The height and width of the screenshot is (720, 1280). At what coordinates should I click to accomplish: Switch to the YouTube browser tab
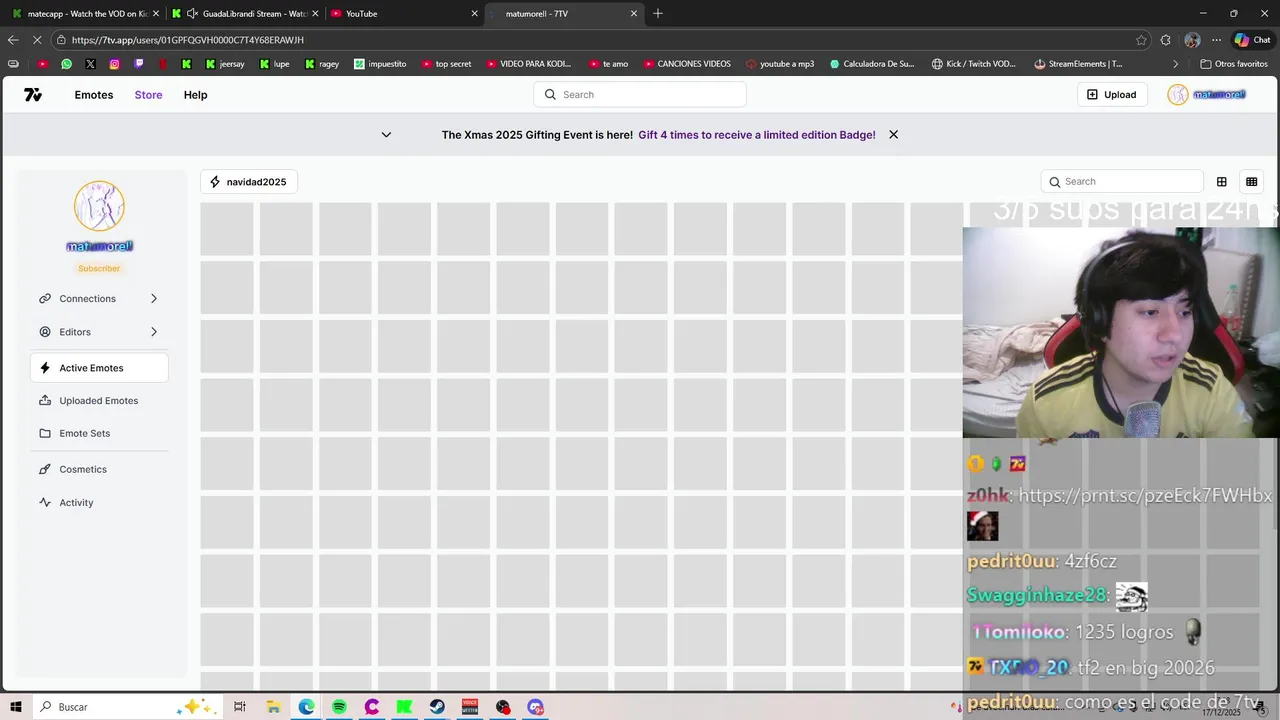[404, 14]
